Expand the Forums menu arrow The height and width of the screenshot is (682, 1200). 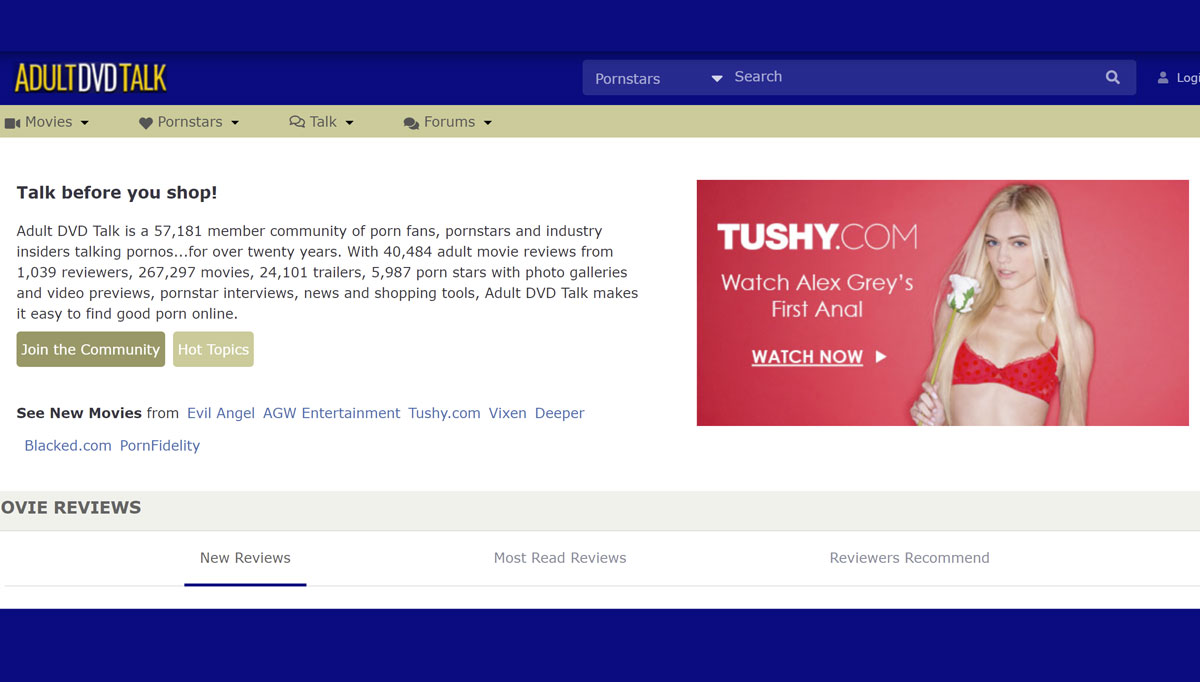tap(488, 123)
